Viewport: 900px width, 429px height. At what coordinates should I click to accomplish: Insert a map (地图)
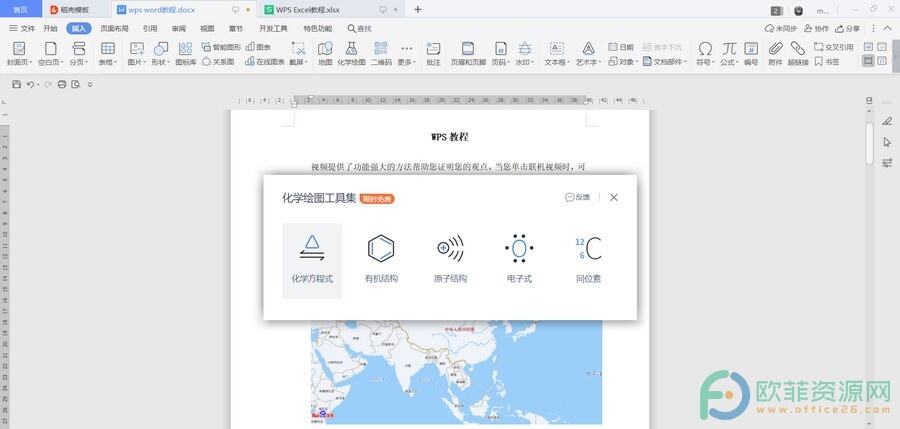coord(325,53)
